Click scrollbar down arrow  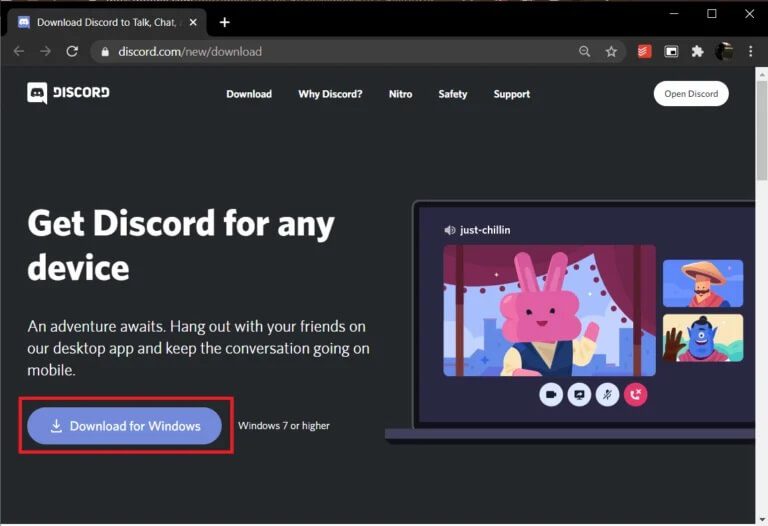pyautogui.click(x=762, y=519)
